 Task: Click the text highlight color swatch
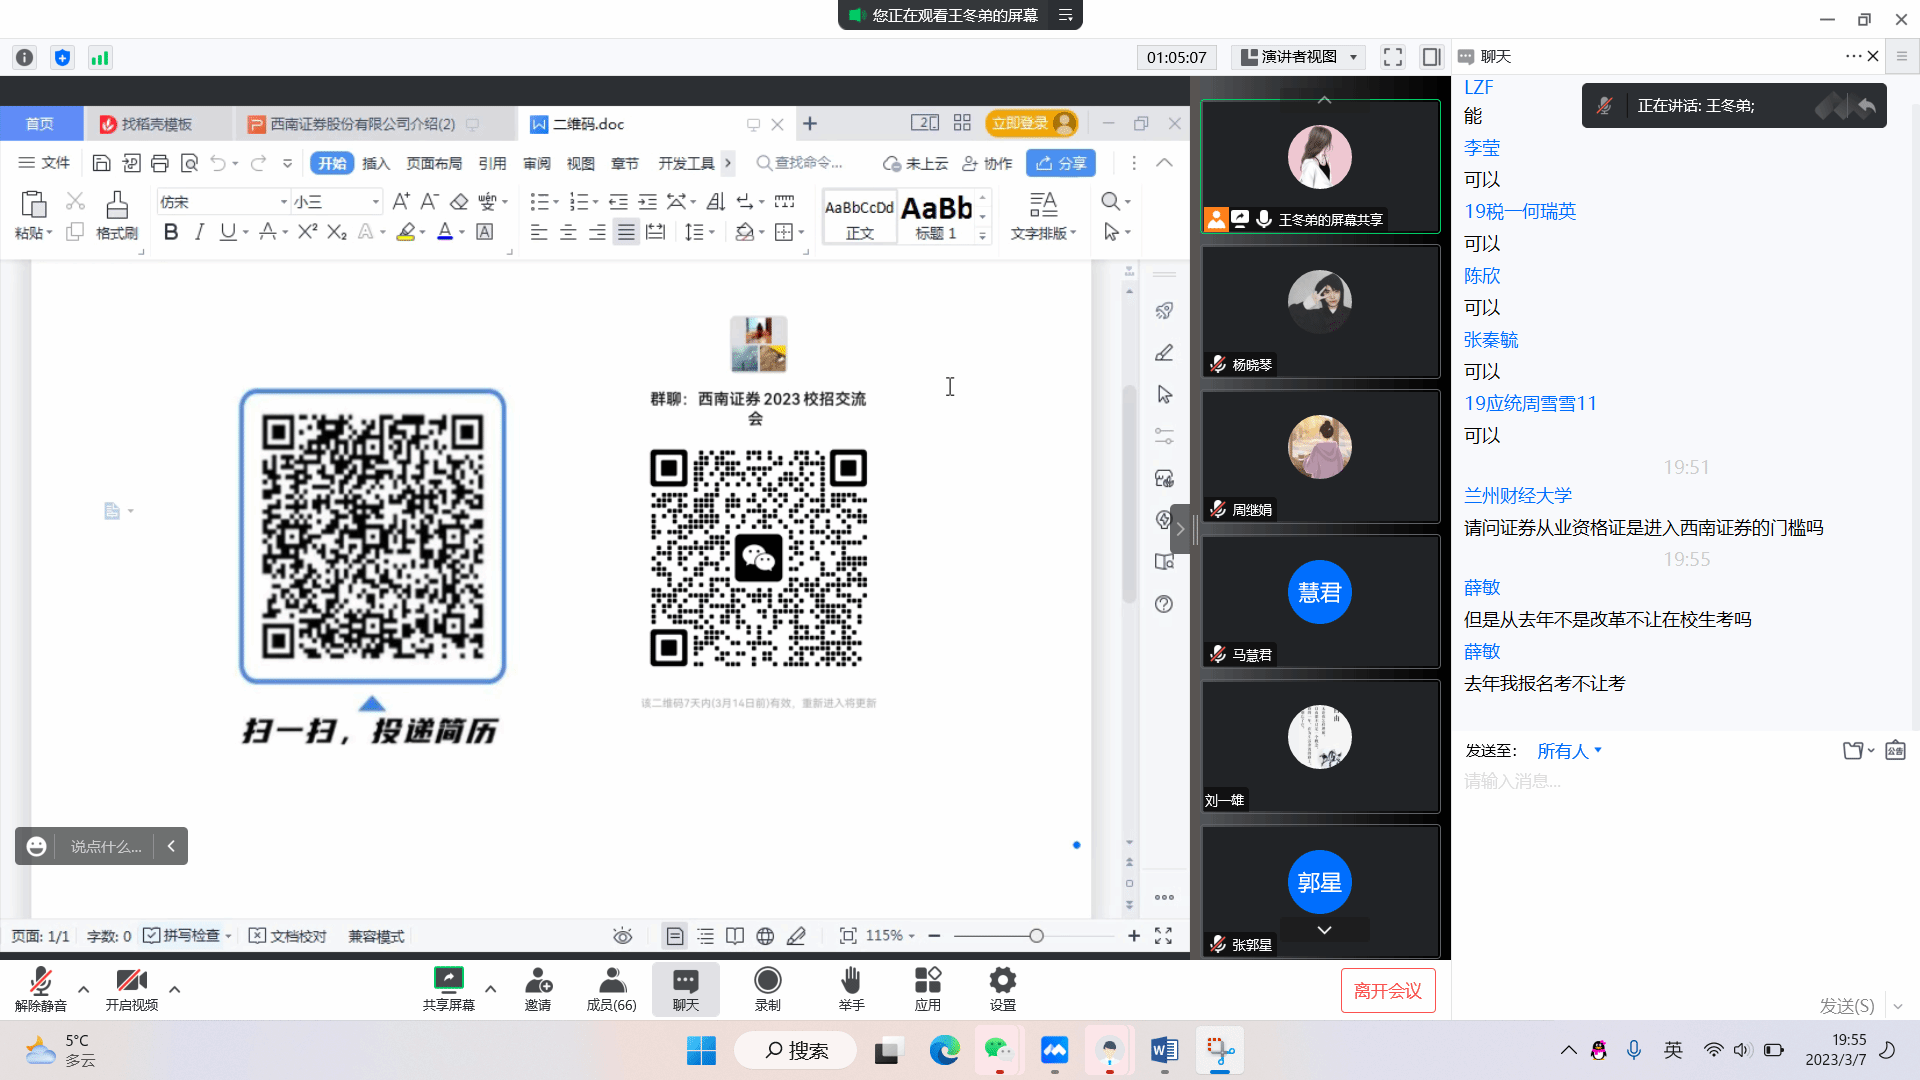[x=405, y=232]
